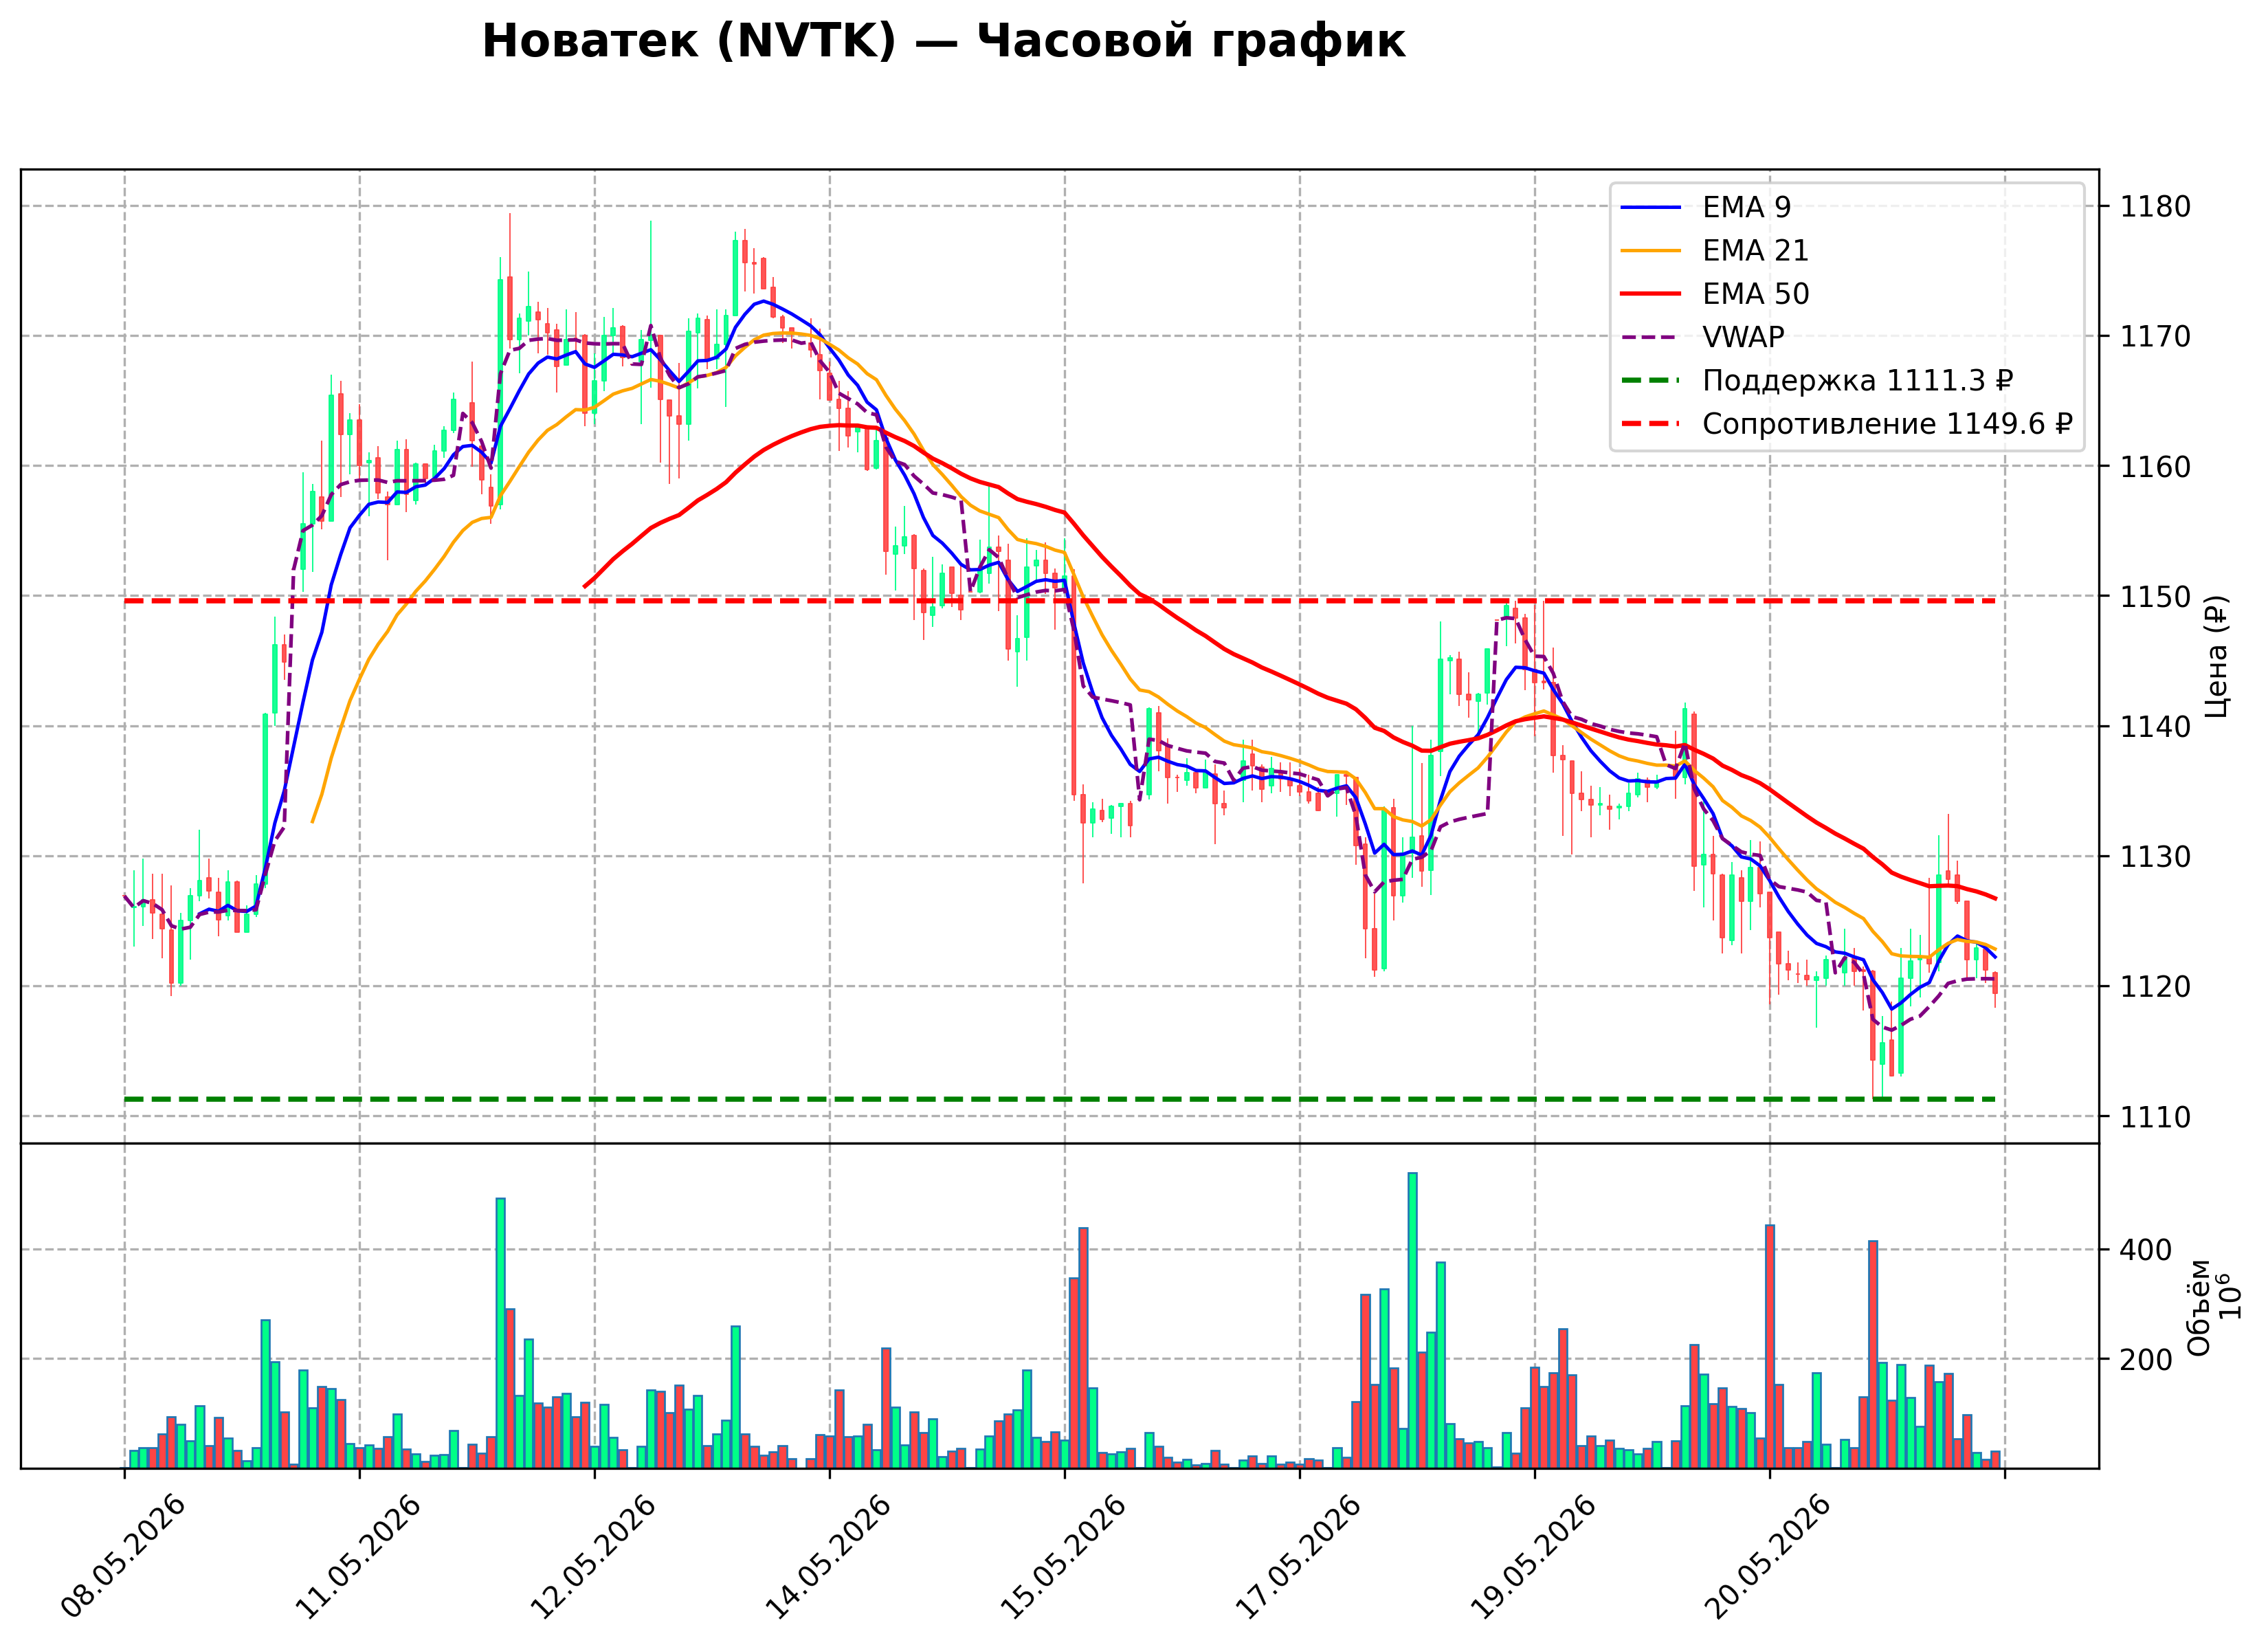This screenshot has height=1645, width=2268.
Task: Click the price axis tick "1160"
Action: click(2155, 467)
